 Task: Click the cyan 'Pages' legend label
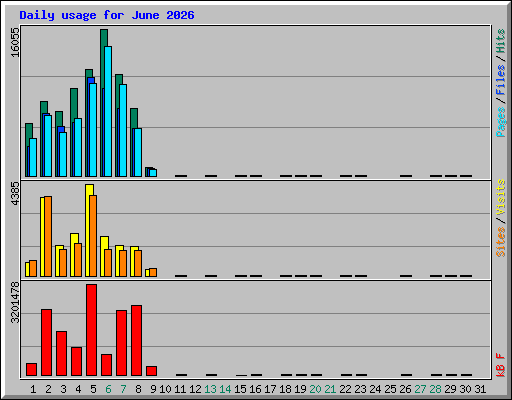pos(500,122)
